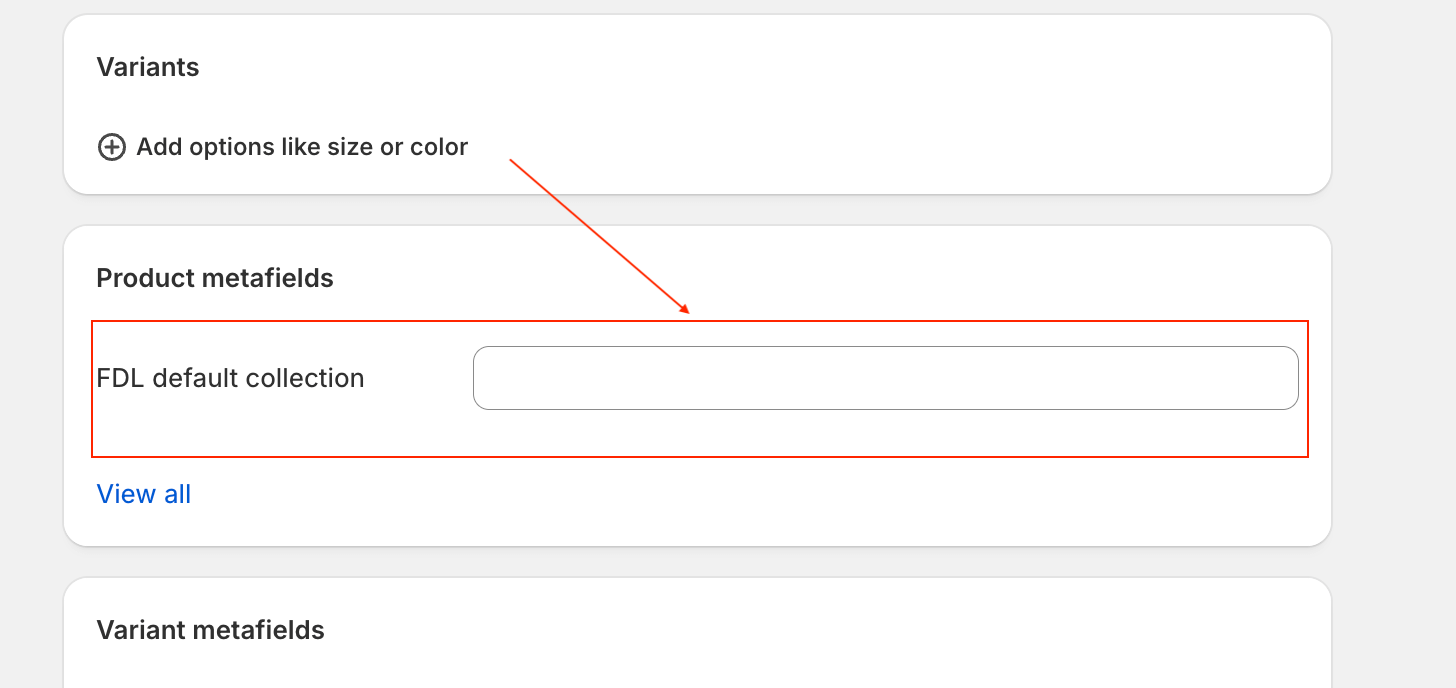The width and height of the screenshot is (1456, 688).
Task: Click the Product metafields heading
Action: (215, 278)
